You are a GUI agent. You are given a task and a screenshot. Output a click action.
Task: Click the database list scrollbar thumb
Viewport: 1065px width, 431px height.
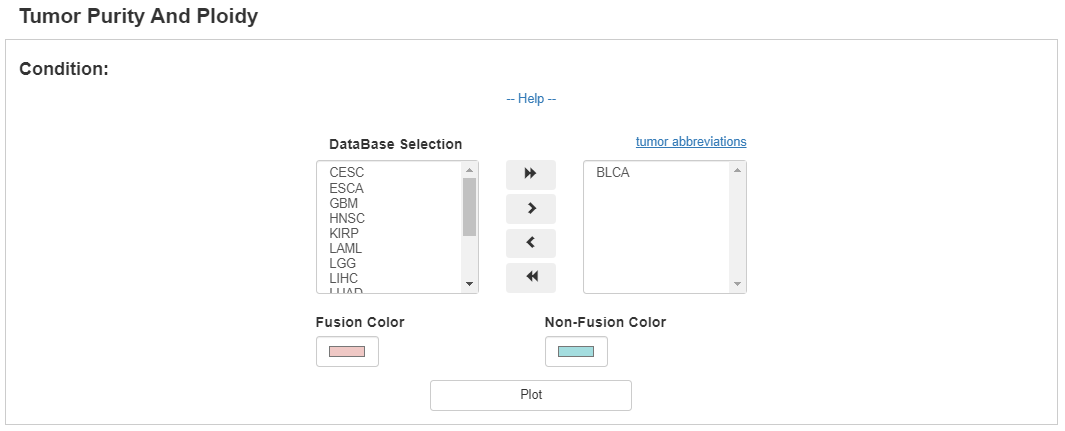[x=469, y=207]
